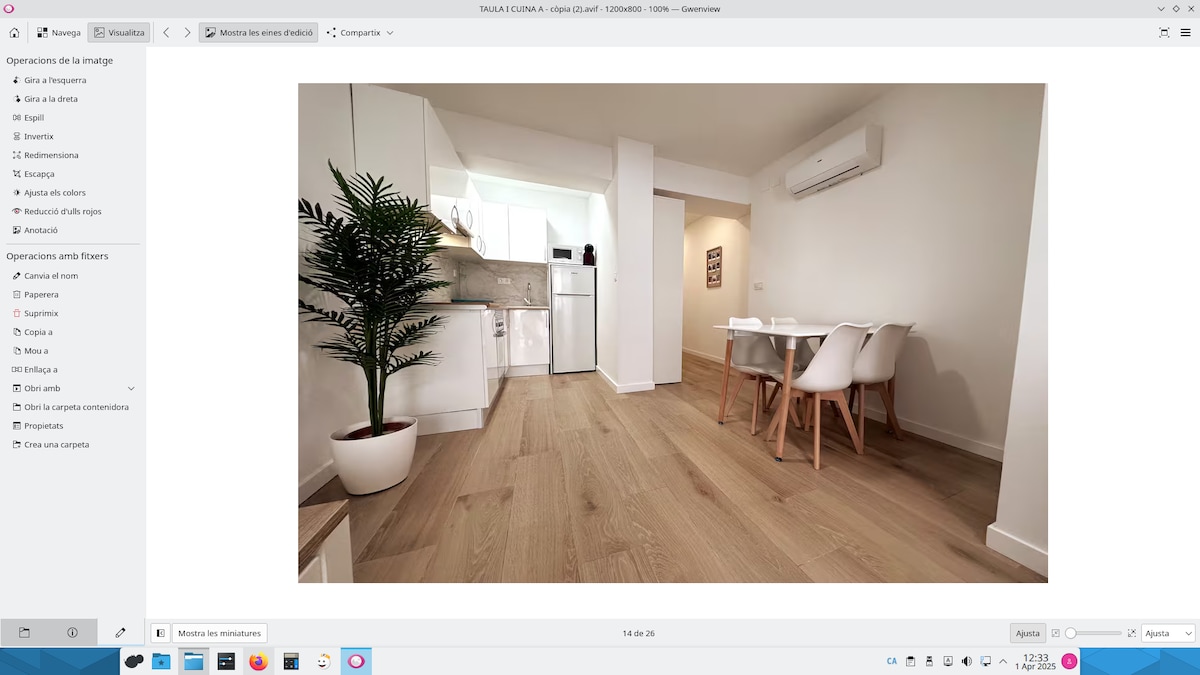Open the calculator taskbar icon
This screenshot has width=1200, height=675.
coord(291,661)
